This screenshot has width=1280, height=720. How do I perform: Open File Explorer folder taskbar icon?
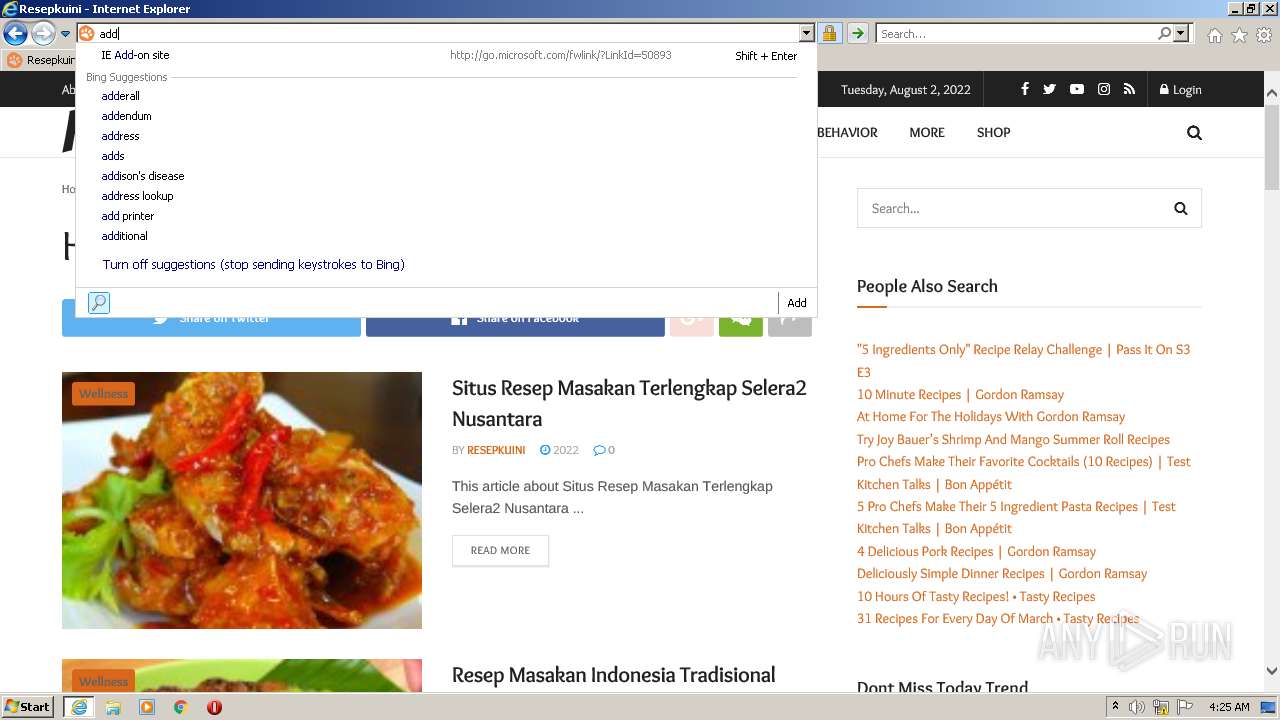(x=113, y=707)
